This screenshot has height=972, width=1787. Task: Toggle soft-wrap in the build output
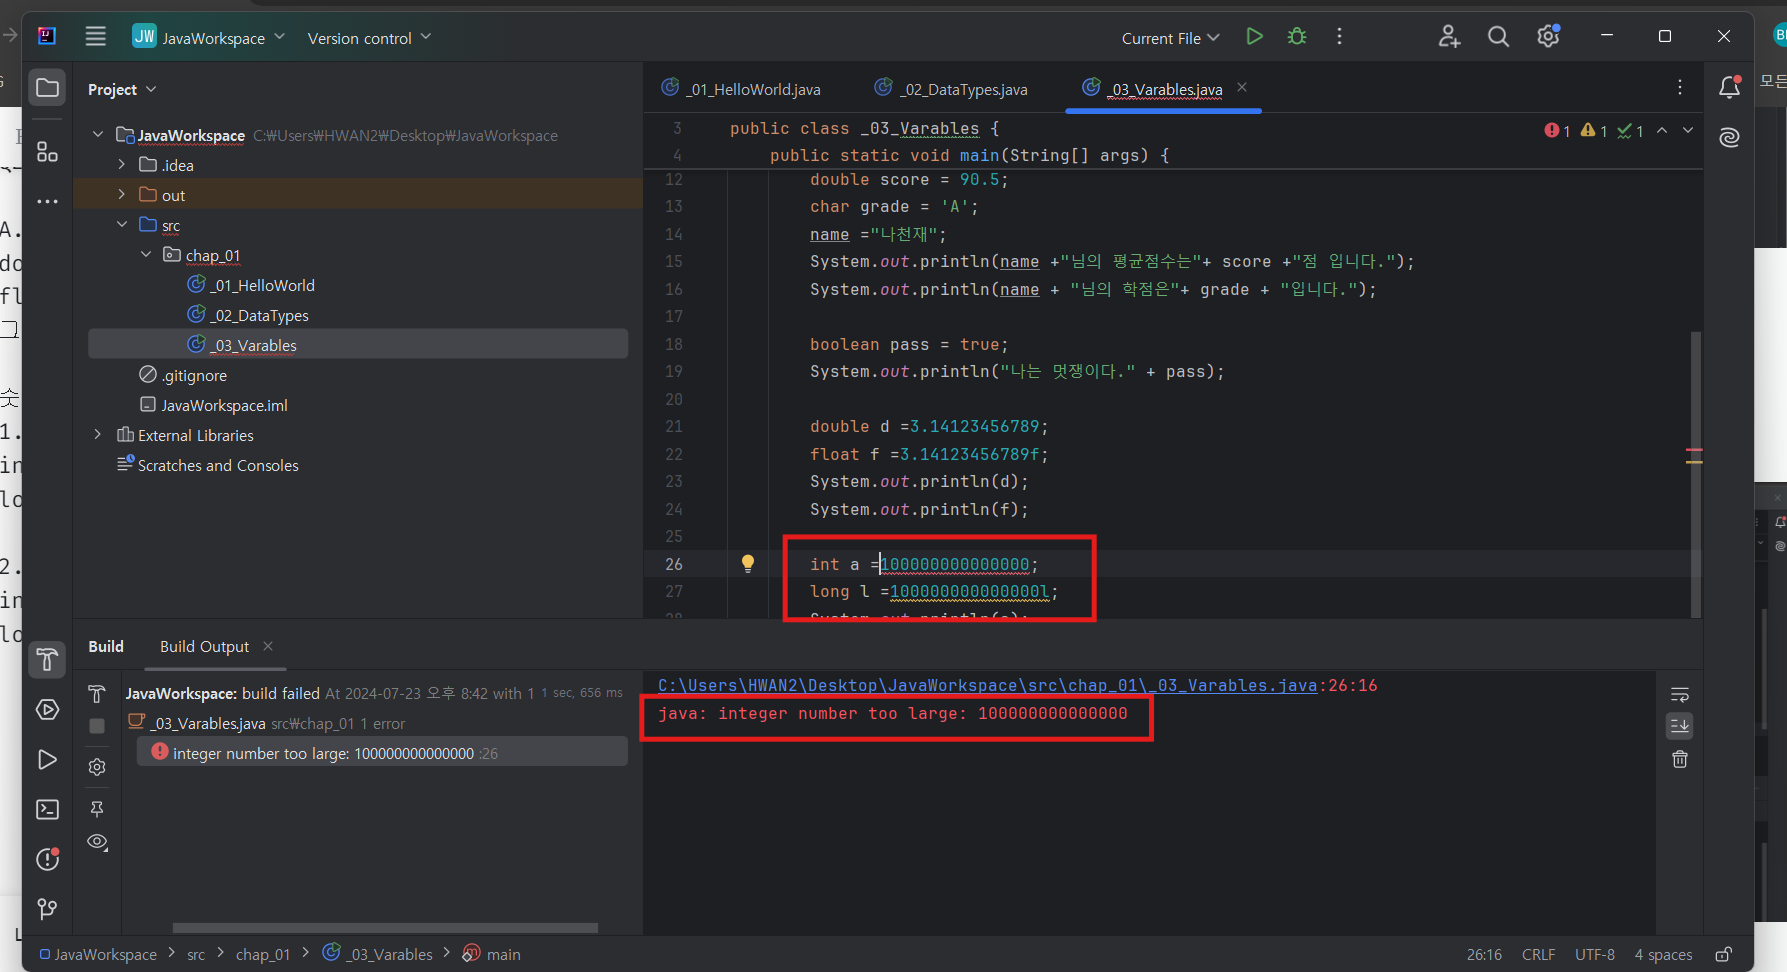(1680, 694)
